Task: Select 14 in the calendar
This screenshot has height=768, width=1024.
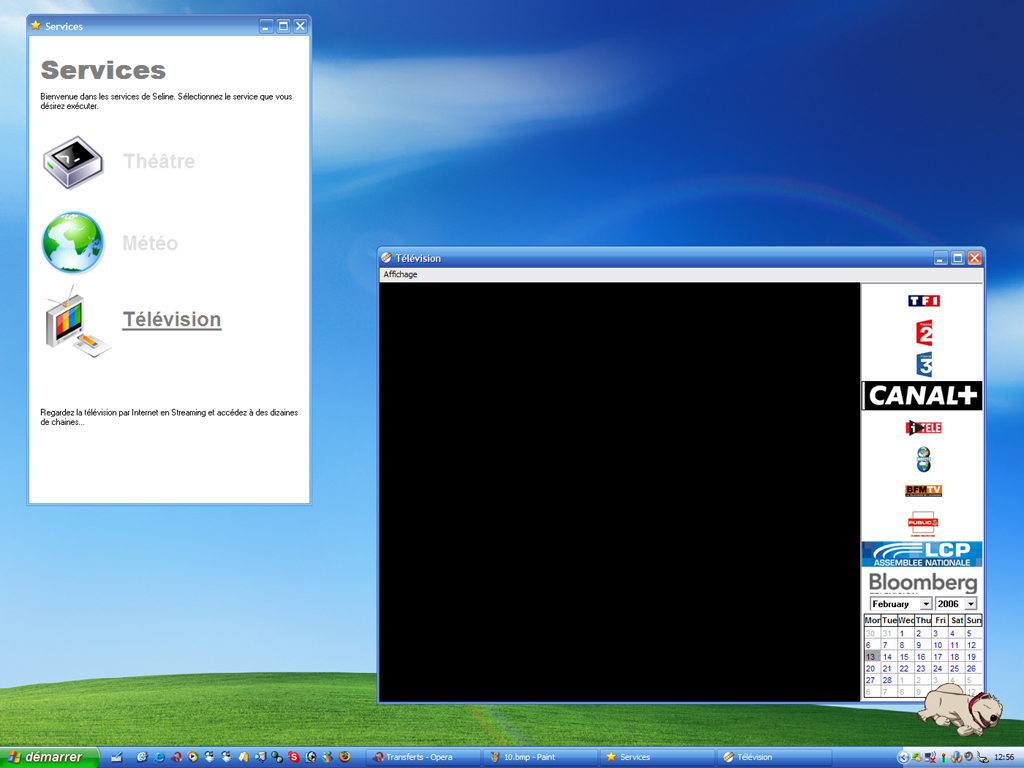Action: pyautogui.click(x=887, y=657)
